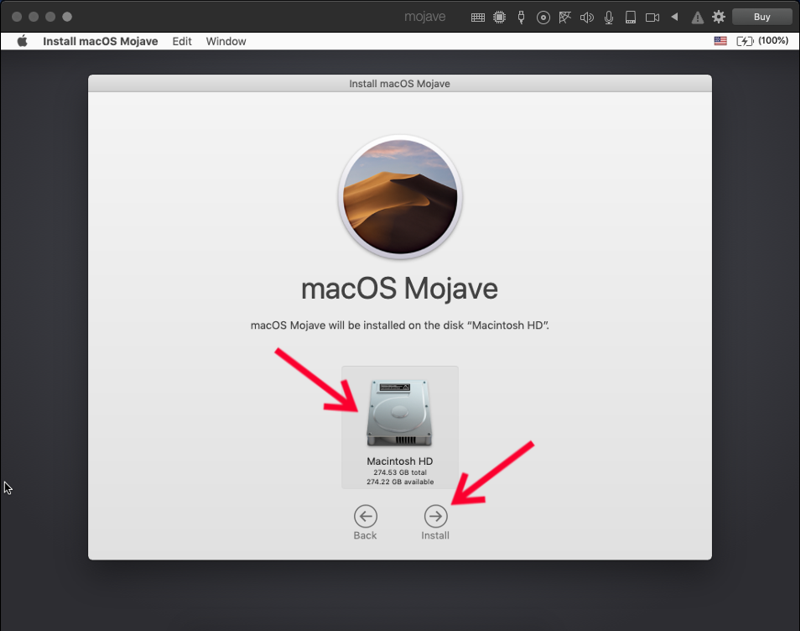
Task: Click the speaker sound icon
Action: [586, 17]
